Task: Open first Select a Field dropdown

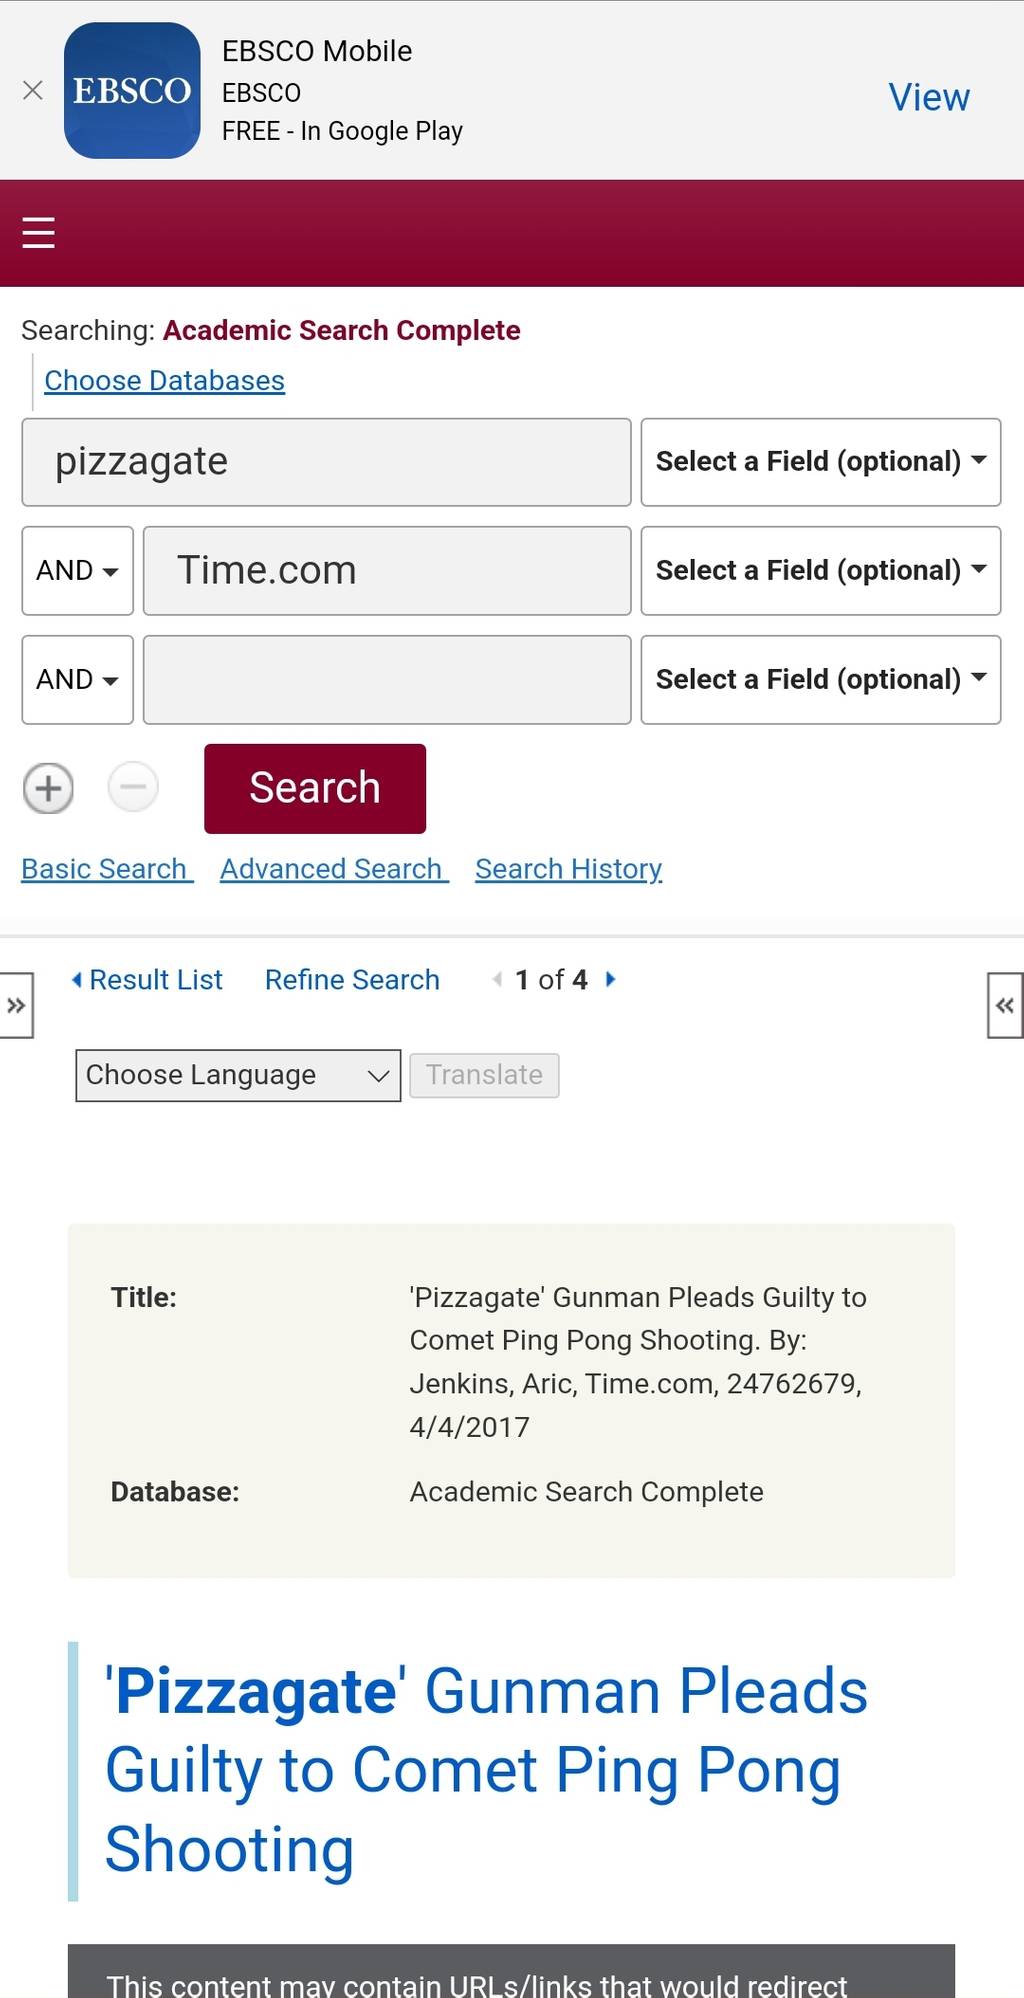Action: 821,462
